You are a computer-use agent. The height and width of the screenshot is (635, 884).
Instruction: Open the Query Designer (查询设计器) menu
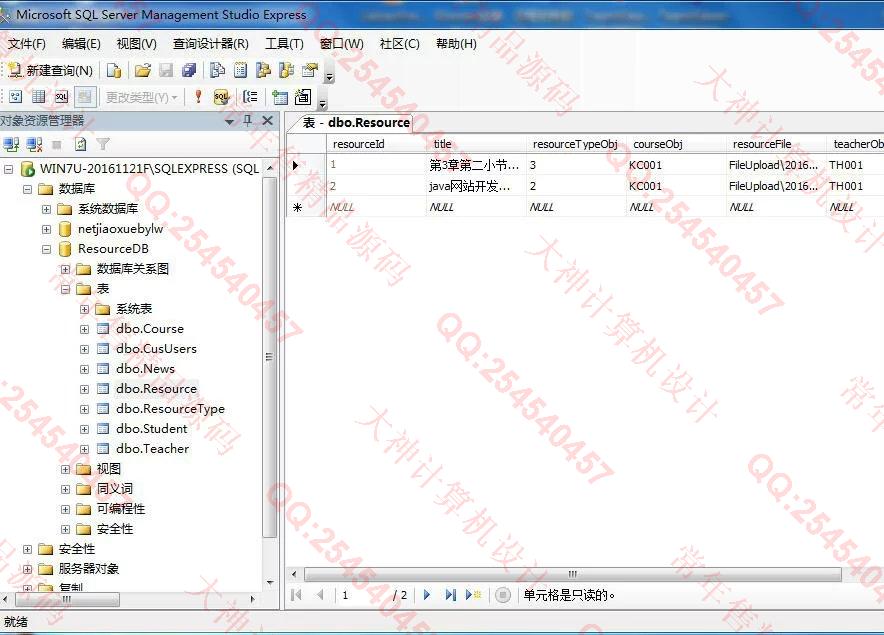click(x=210, y=43)
